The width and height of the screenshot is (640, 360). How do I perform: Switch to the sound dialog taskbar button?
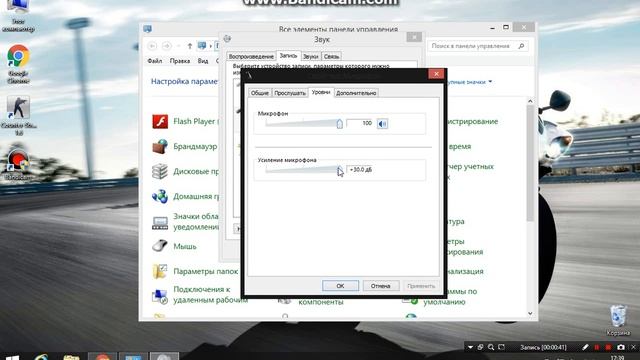164,356
